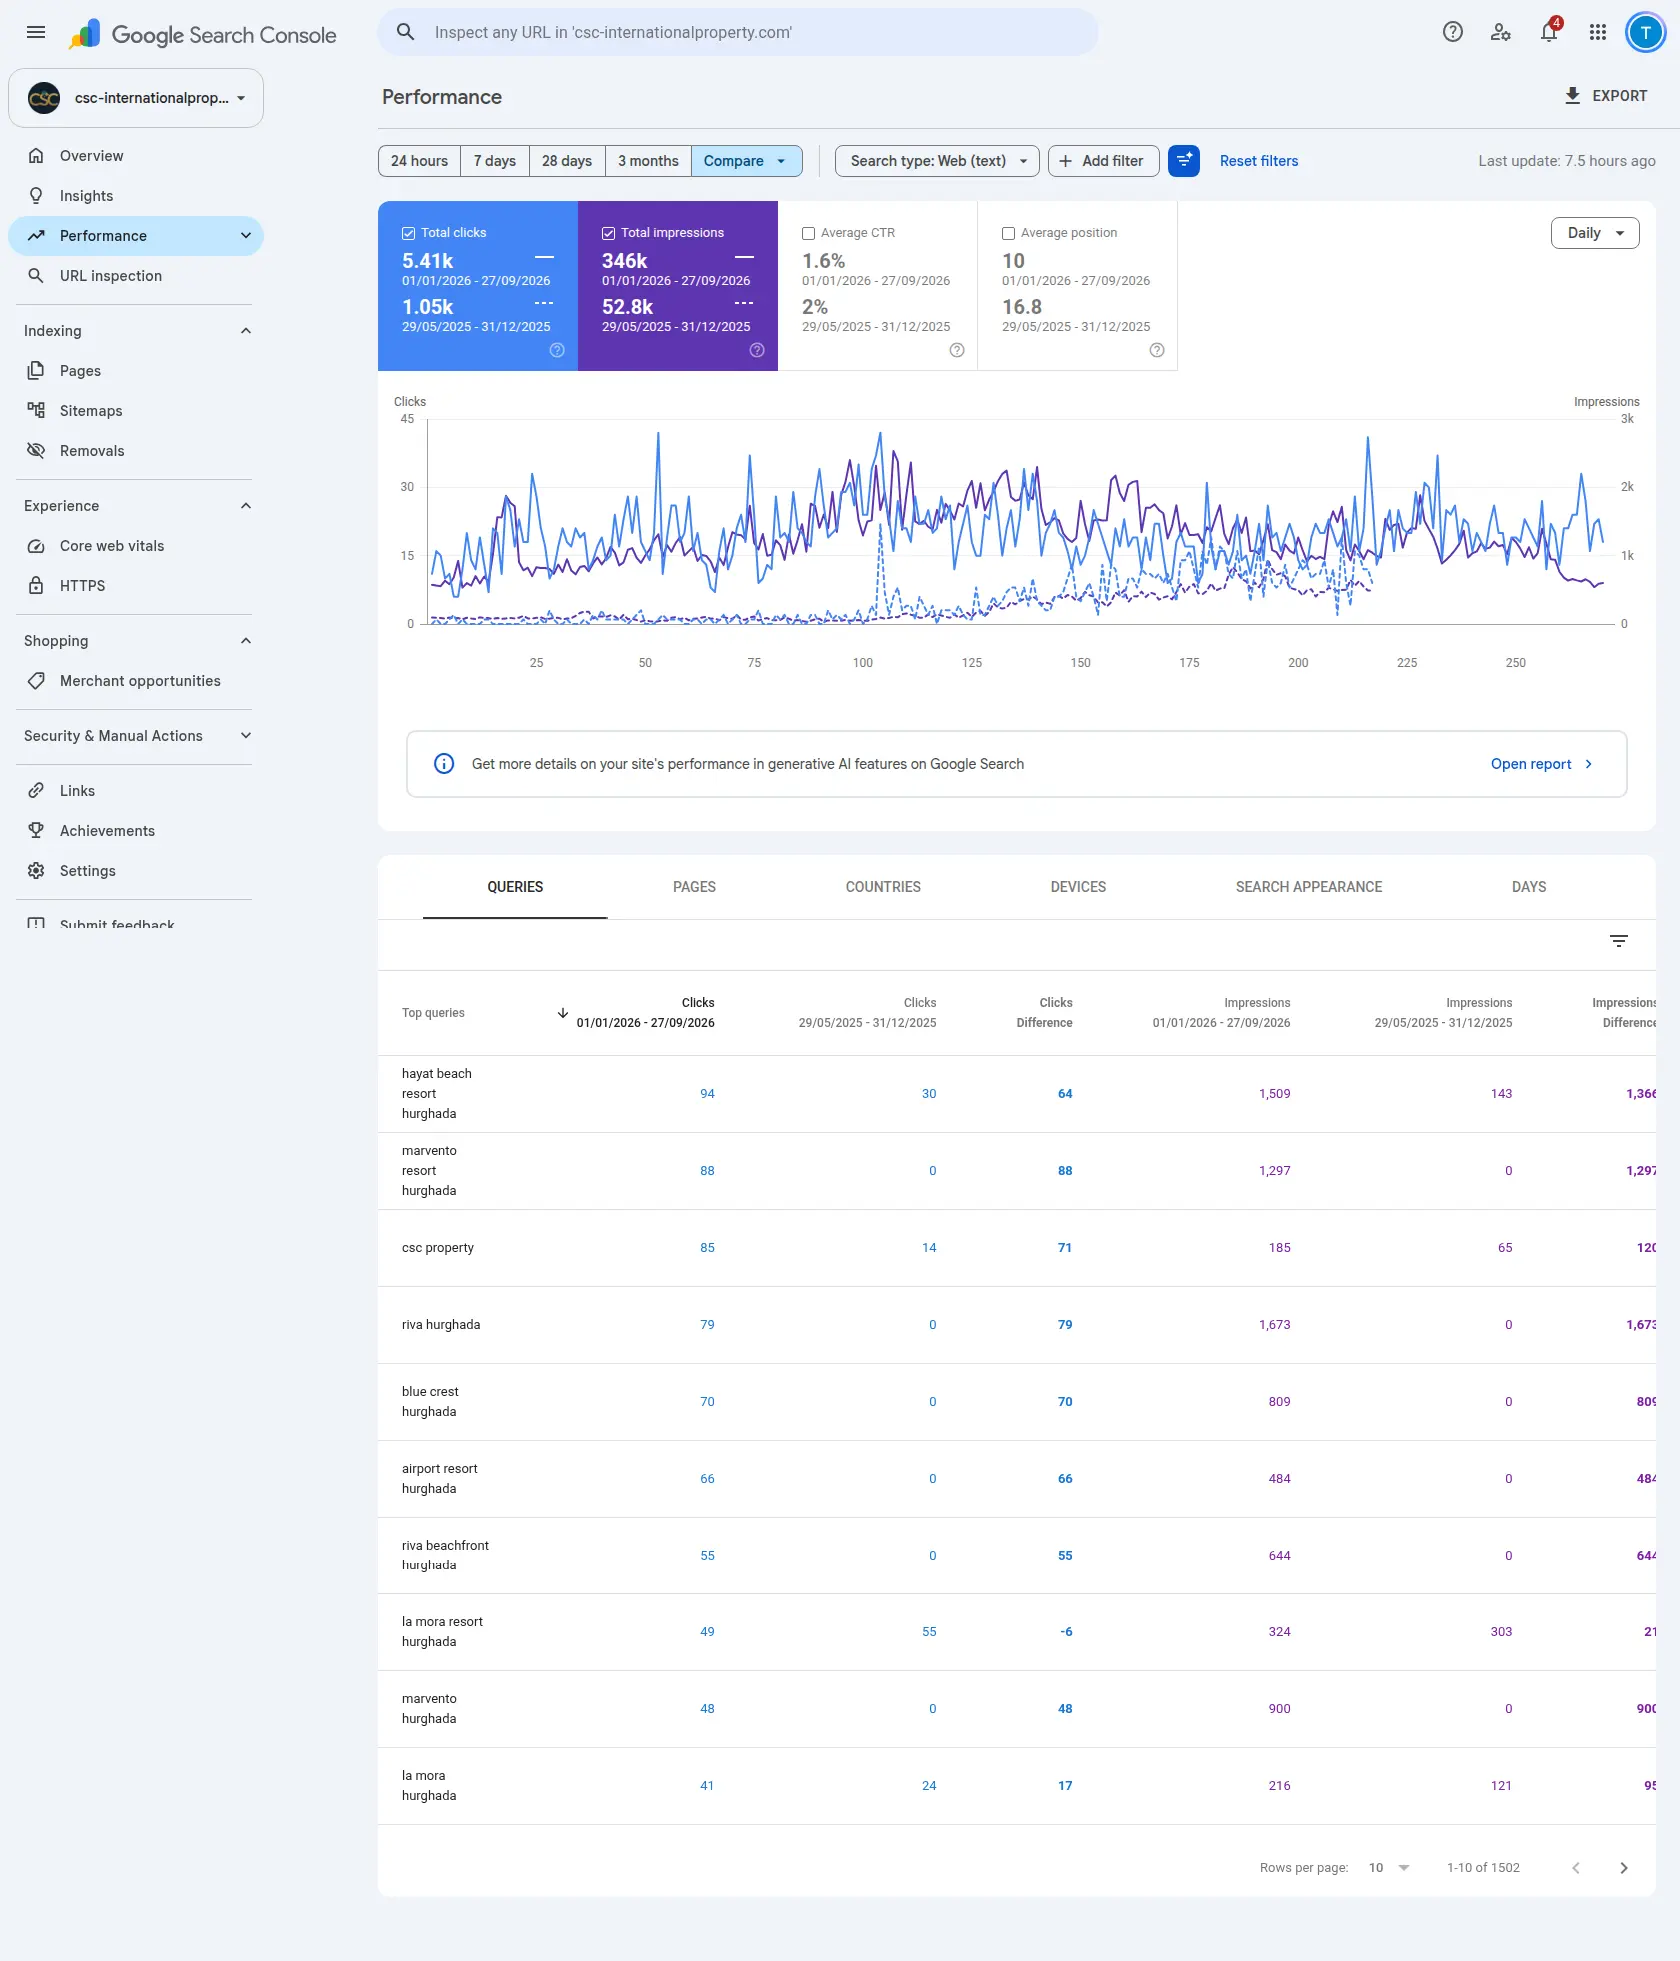Click the Total clicks help icon
This screenshot has width=1680, height=1961.
[557, 350]
